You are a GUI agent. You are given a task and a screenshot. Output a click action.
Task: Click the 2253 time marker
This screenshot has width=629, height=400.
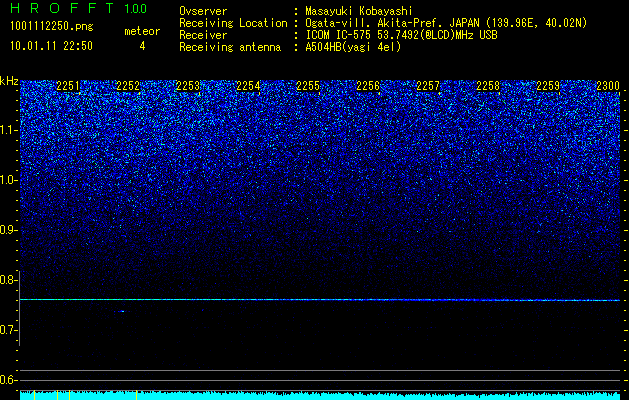pos(188,86)
